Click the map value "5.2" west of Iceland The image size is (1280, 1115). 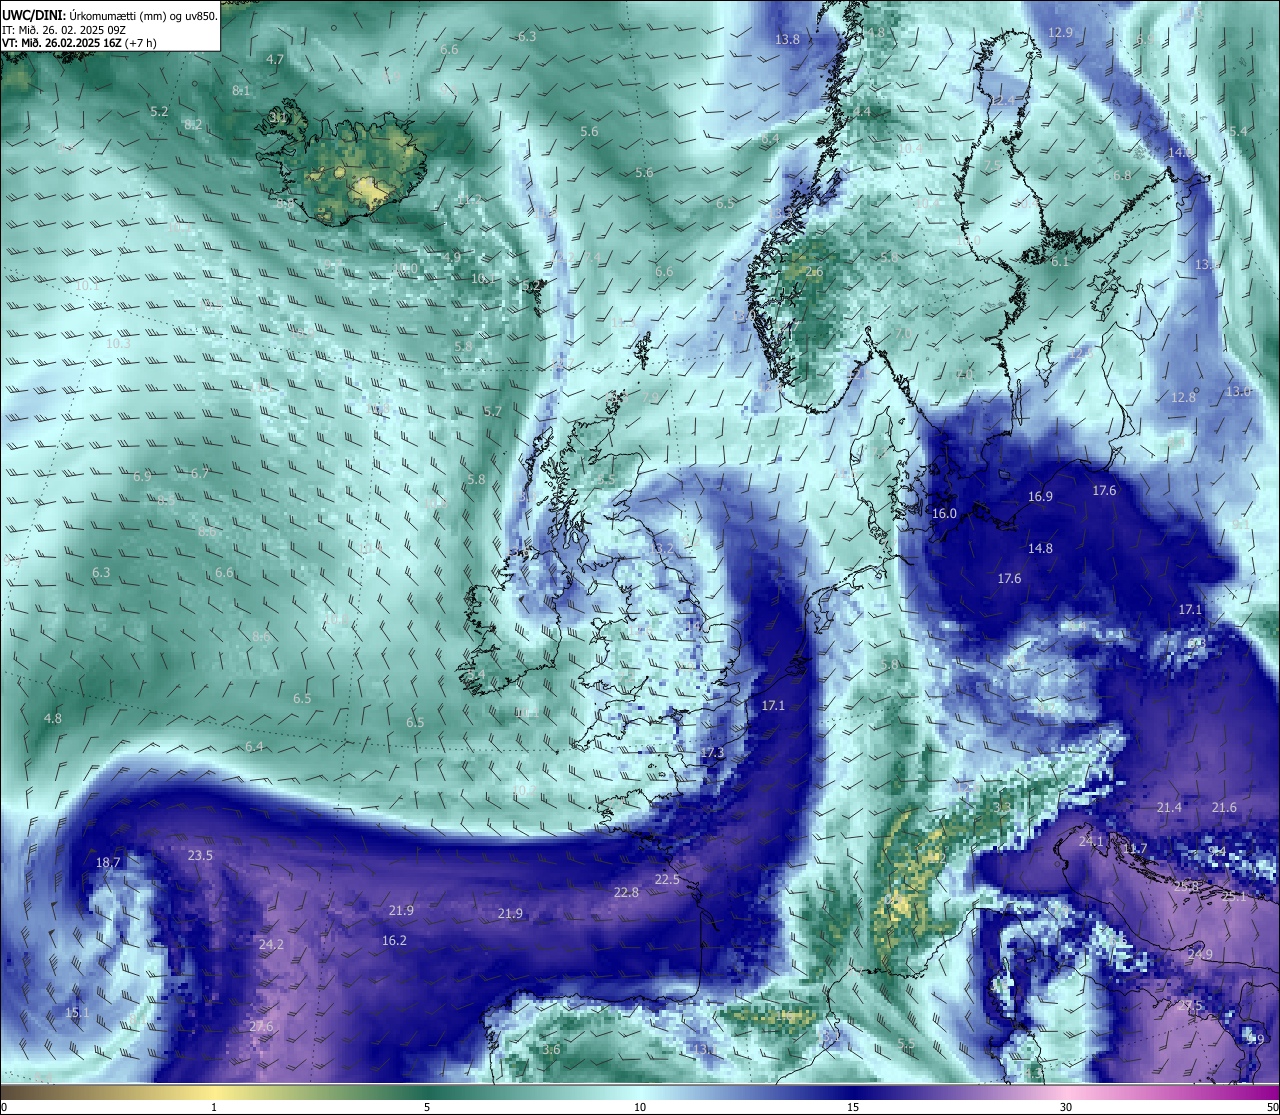click(x=159, y=112)
